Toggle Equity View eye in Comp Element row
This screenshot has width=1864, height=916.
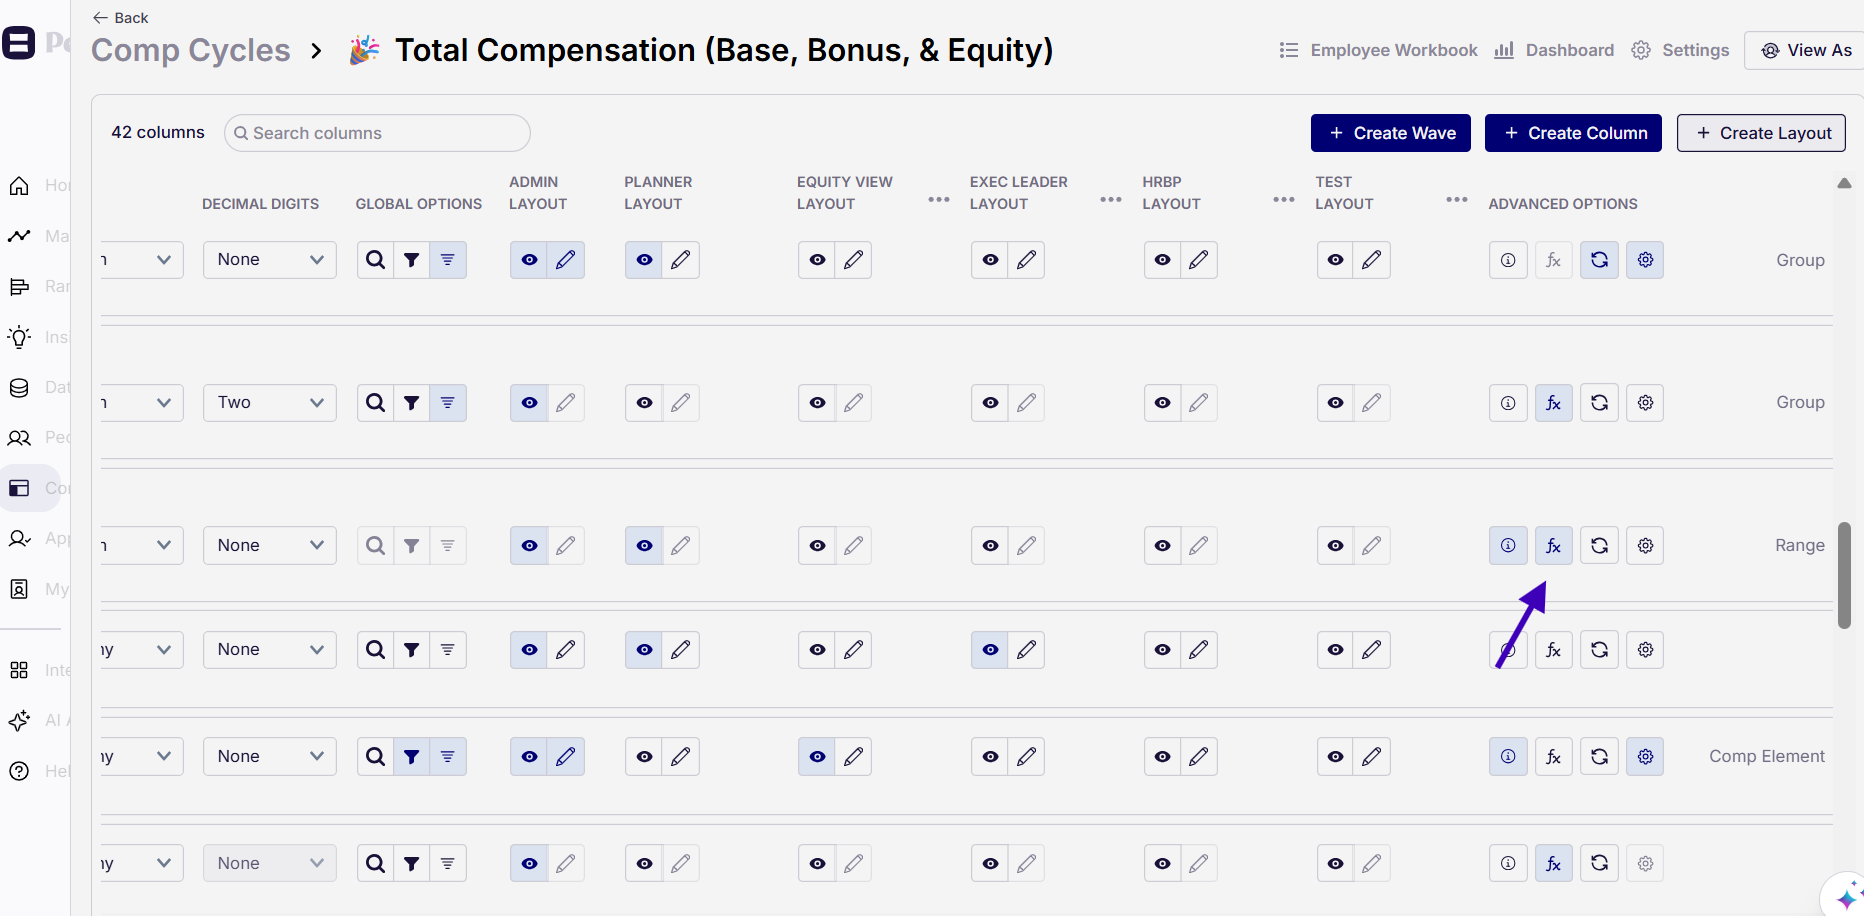817,757
